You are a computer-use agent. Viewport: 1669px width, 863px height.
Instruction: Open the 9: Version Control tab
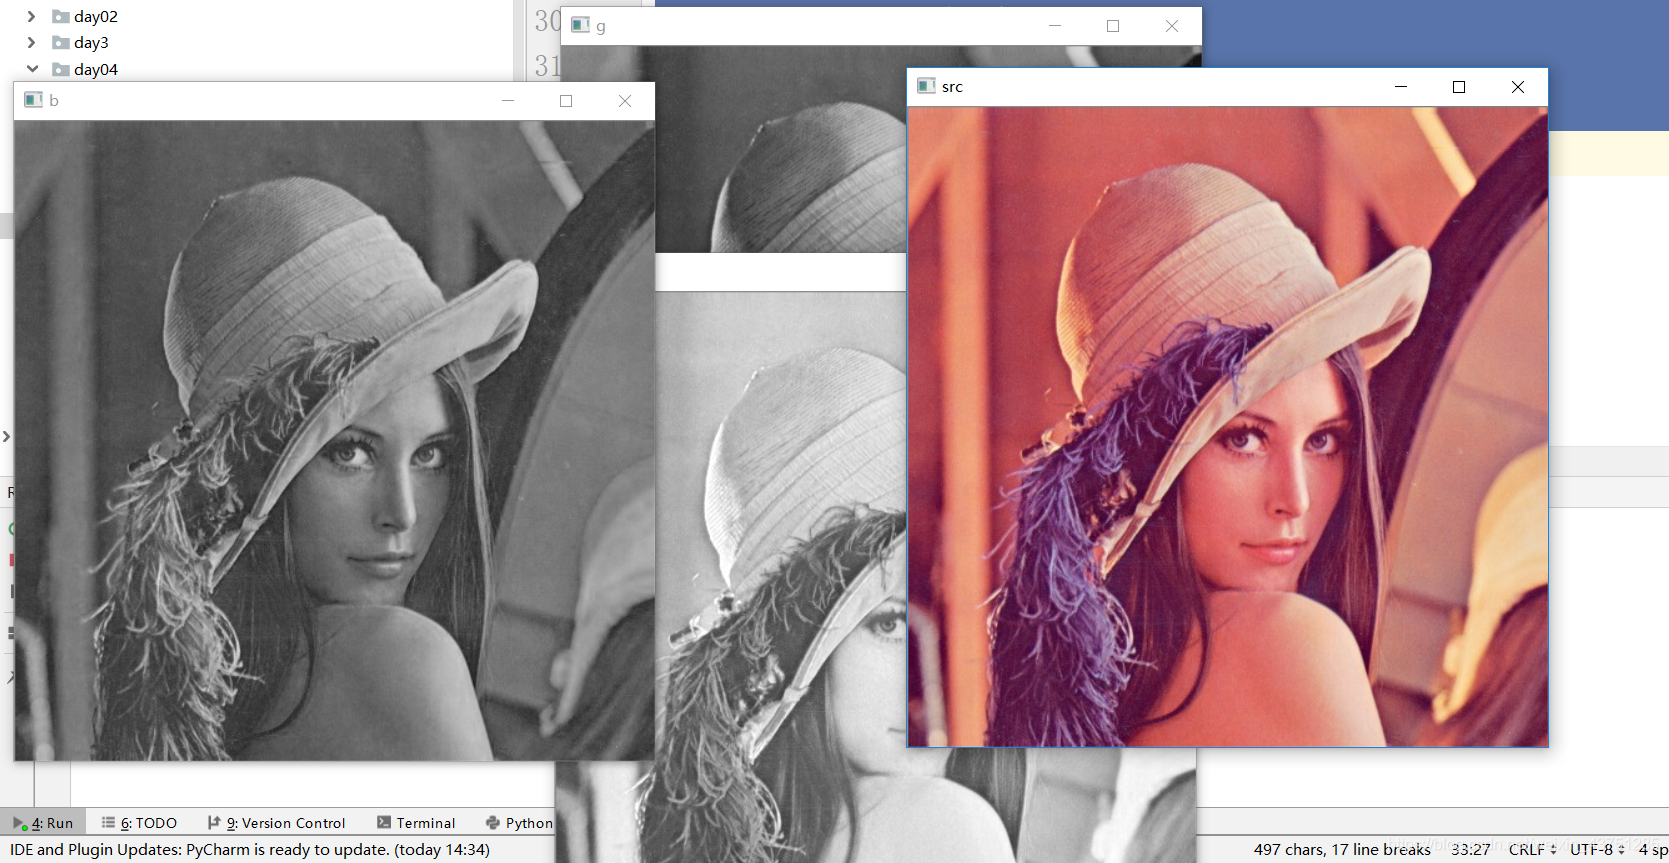pos(276,823)
